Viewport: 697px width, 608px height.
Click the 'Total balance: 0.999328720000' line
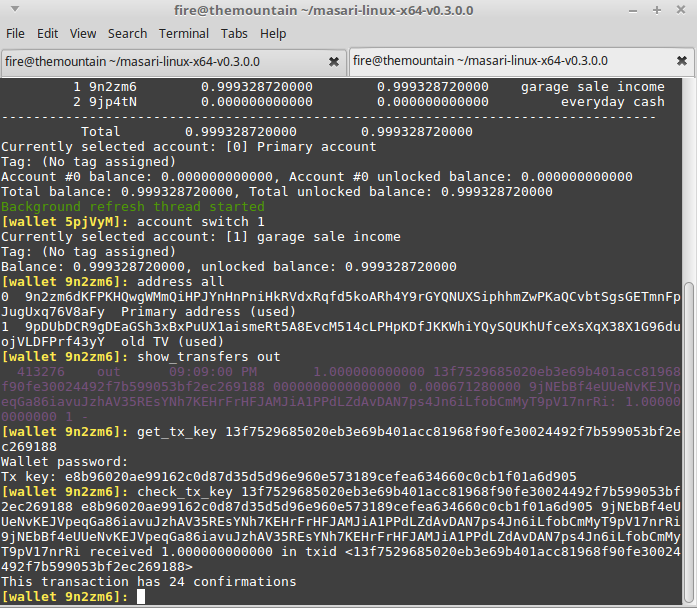pyautogui.click(x=276, y=192)
